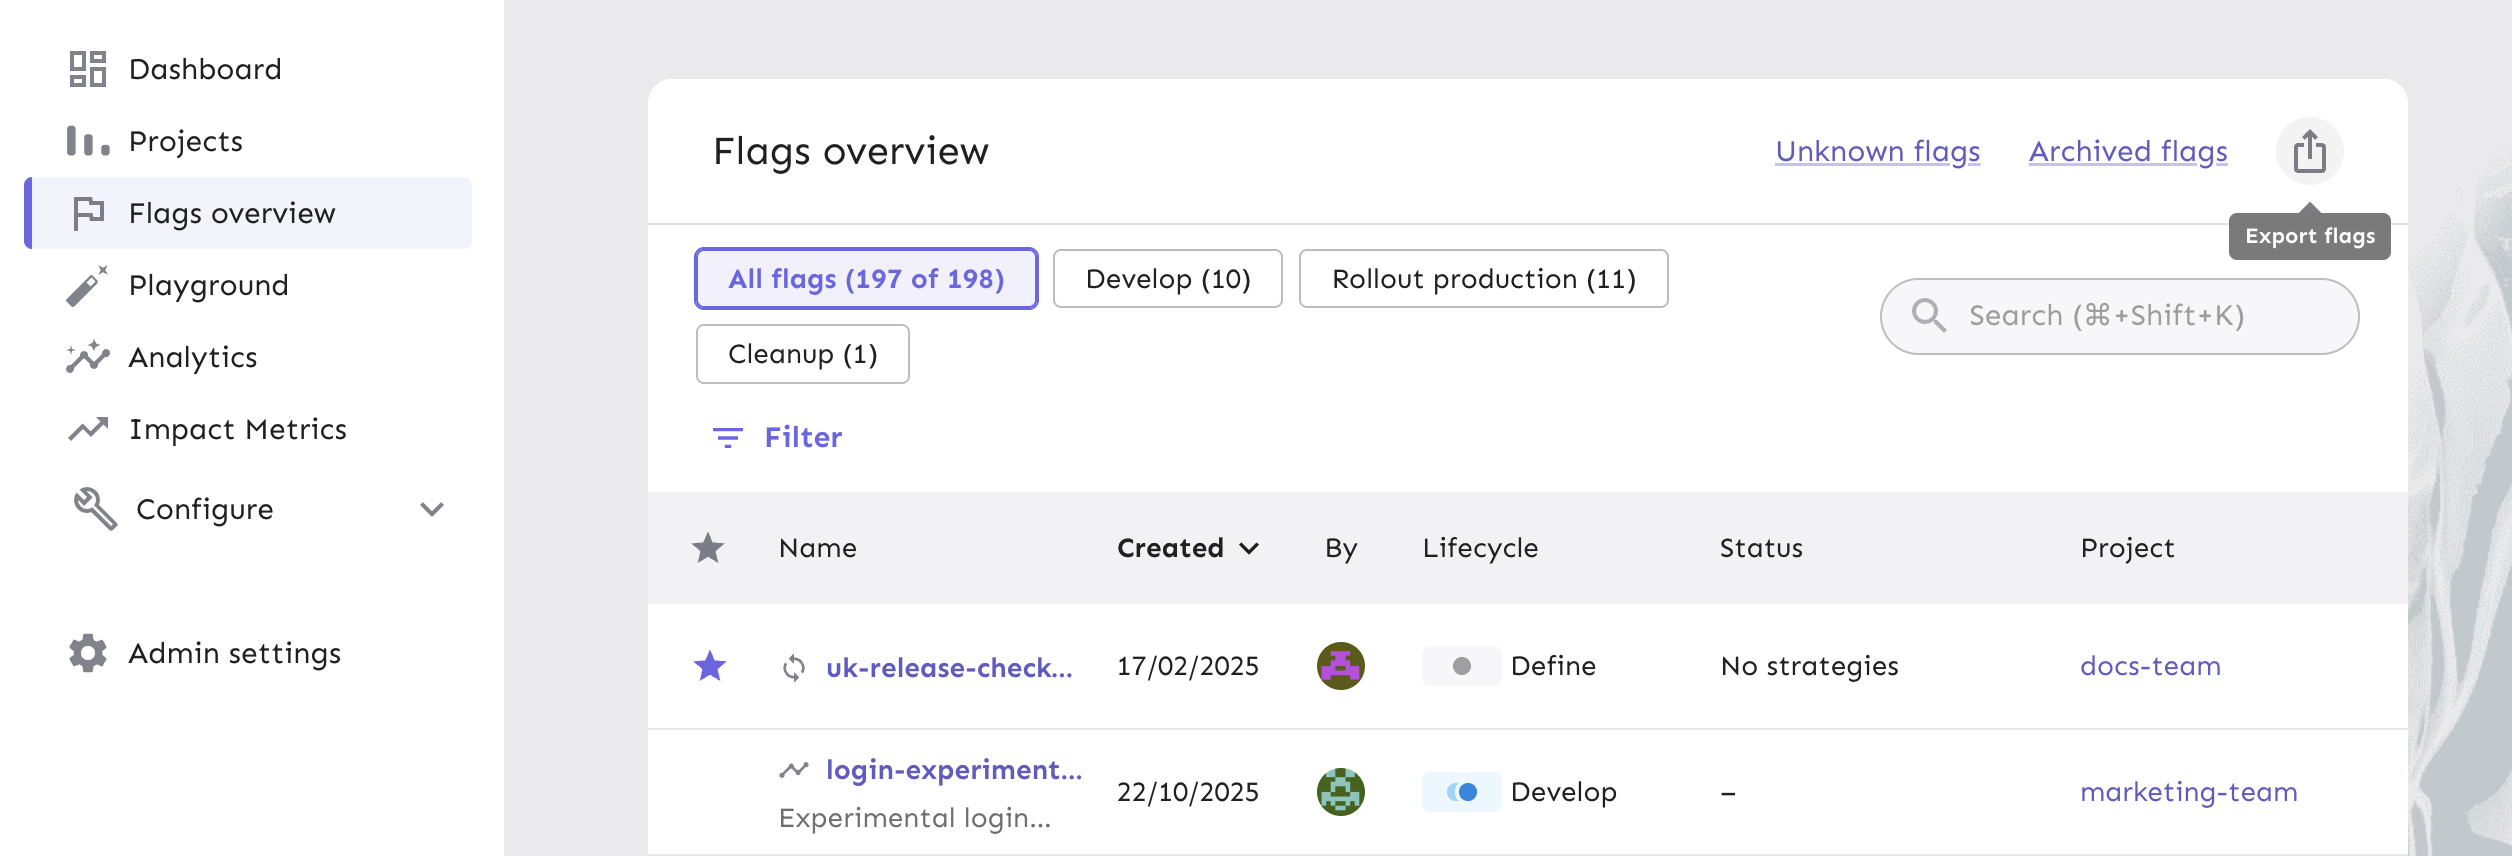Open the Archived flags link

click(2127, 151)
